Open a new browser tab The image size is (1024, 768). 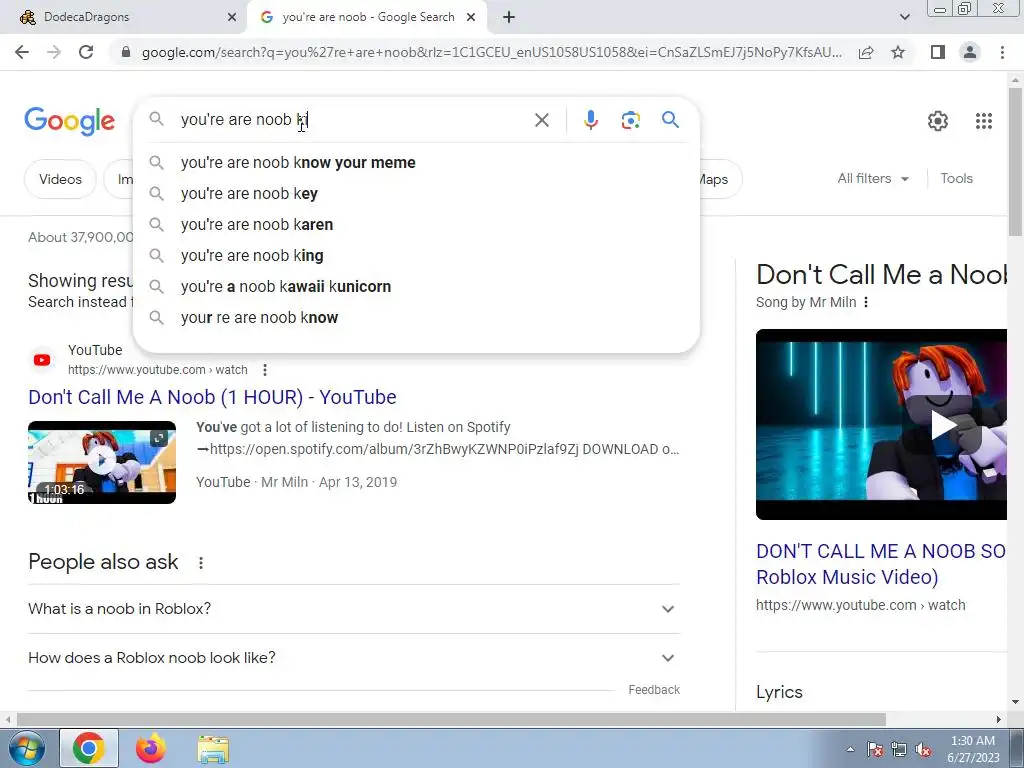point(509,18)
